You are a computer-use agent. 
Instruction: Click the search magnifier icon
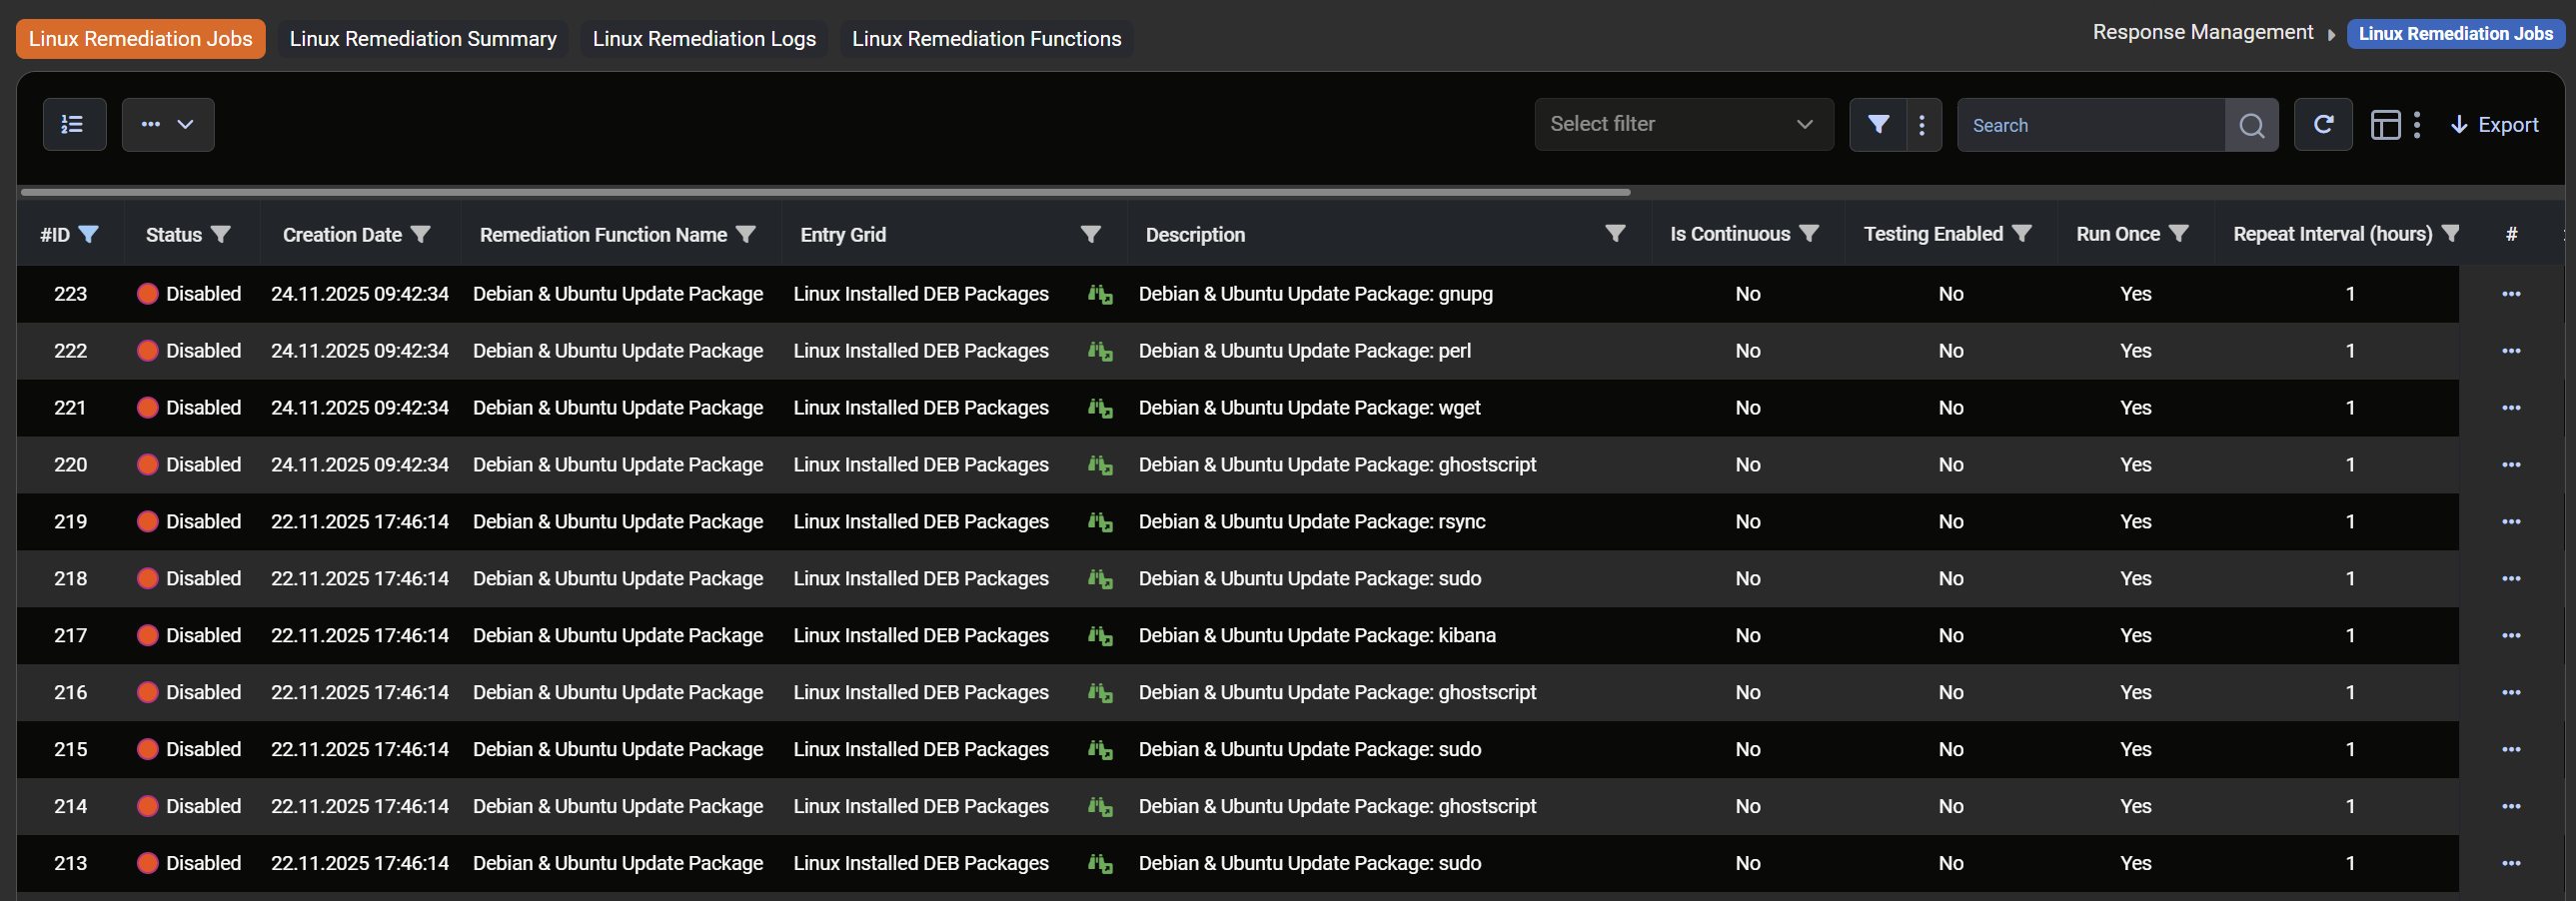tap(2251, 125)
